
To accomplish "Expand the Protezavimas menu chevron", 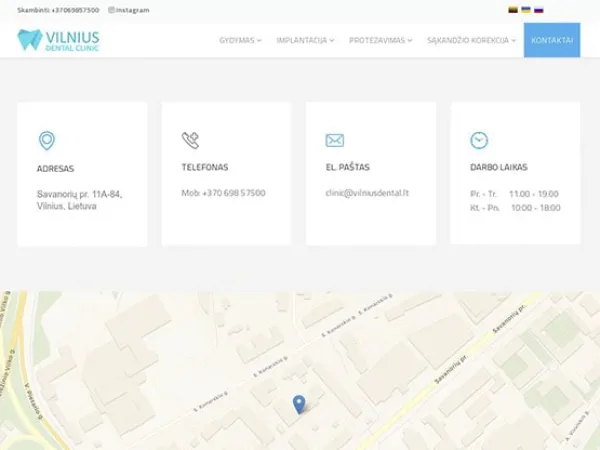I will click(410, 41).
